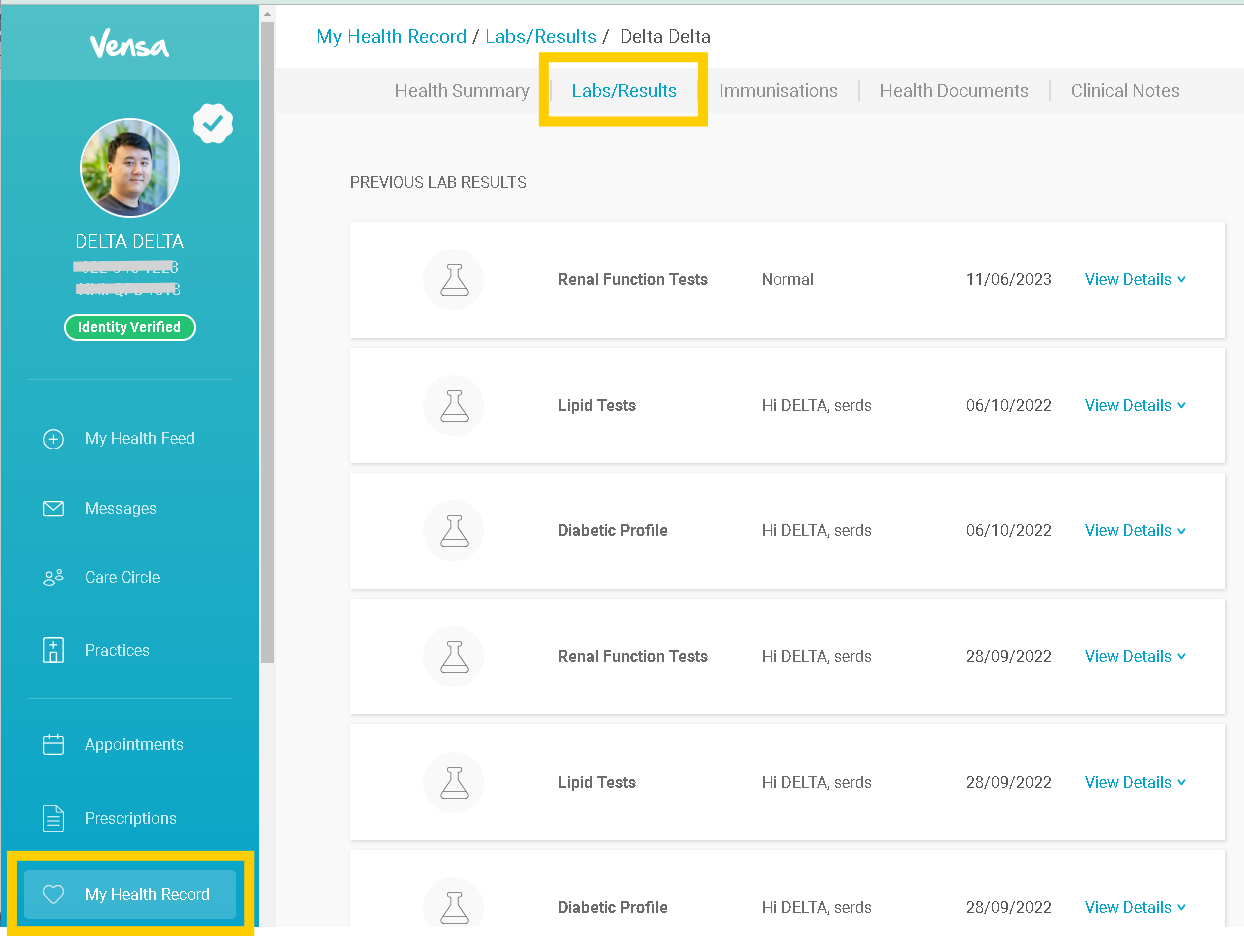
Task: Open Messages envelope icon in sidebar
Action: point(53,509)
